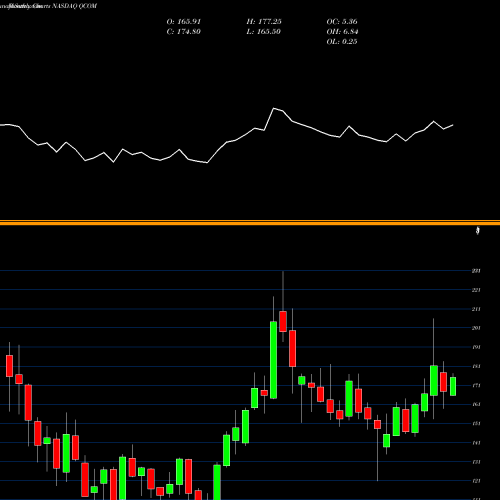
Task: Click the OC: 5.36 reading
Action: [x=342, y=22]
